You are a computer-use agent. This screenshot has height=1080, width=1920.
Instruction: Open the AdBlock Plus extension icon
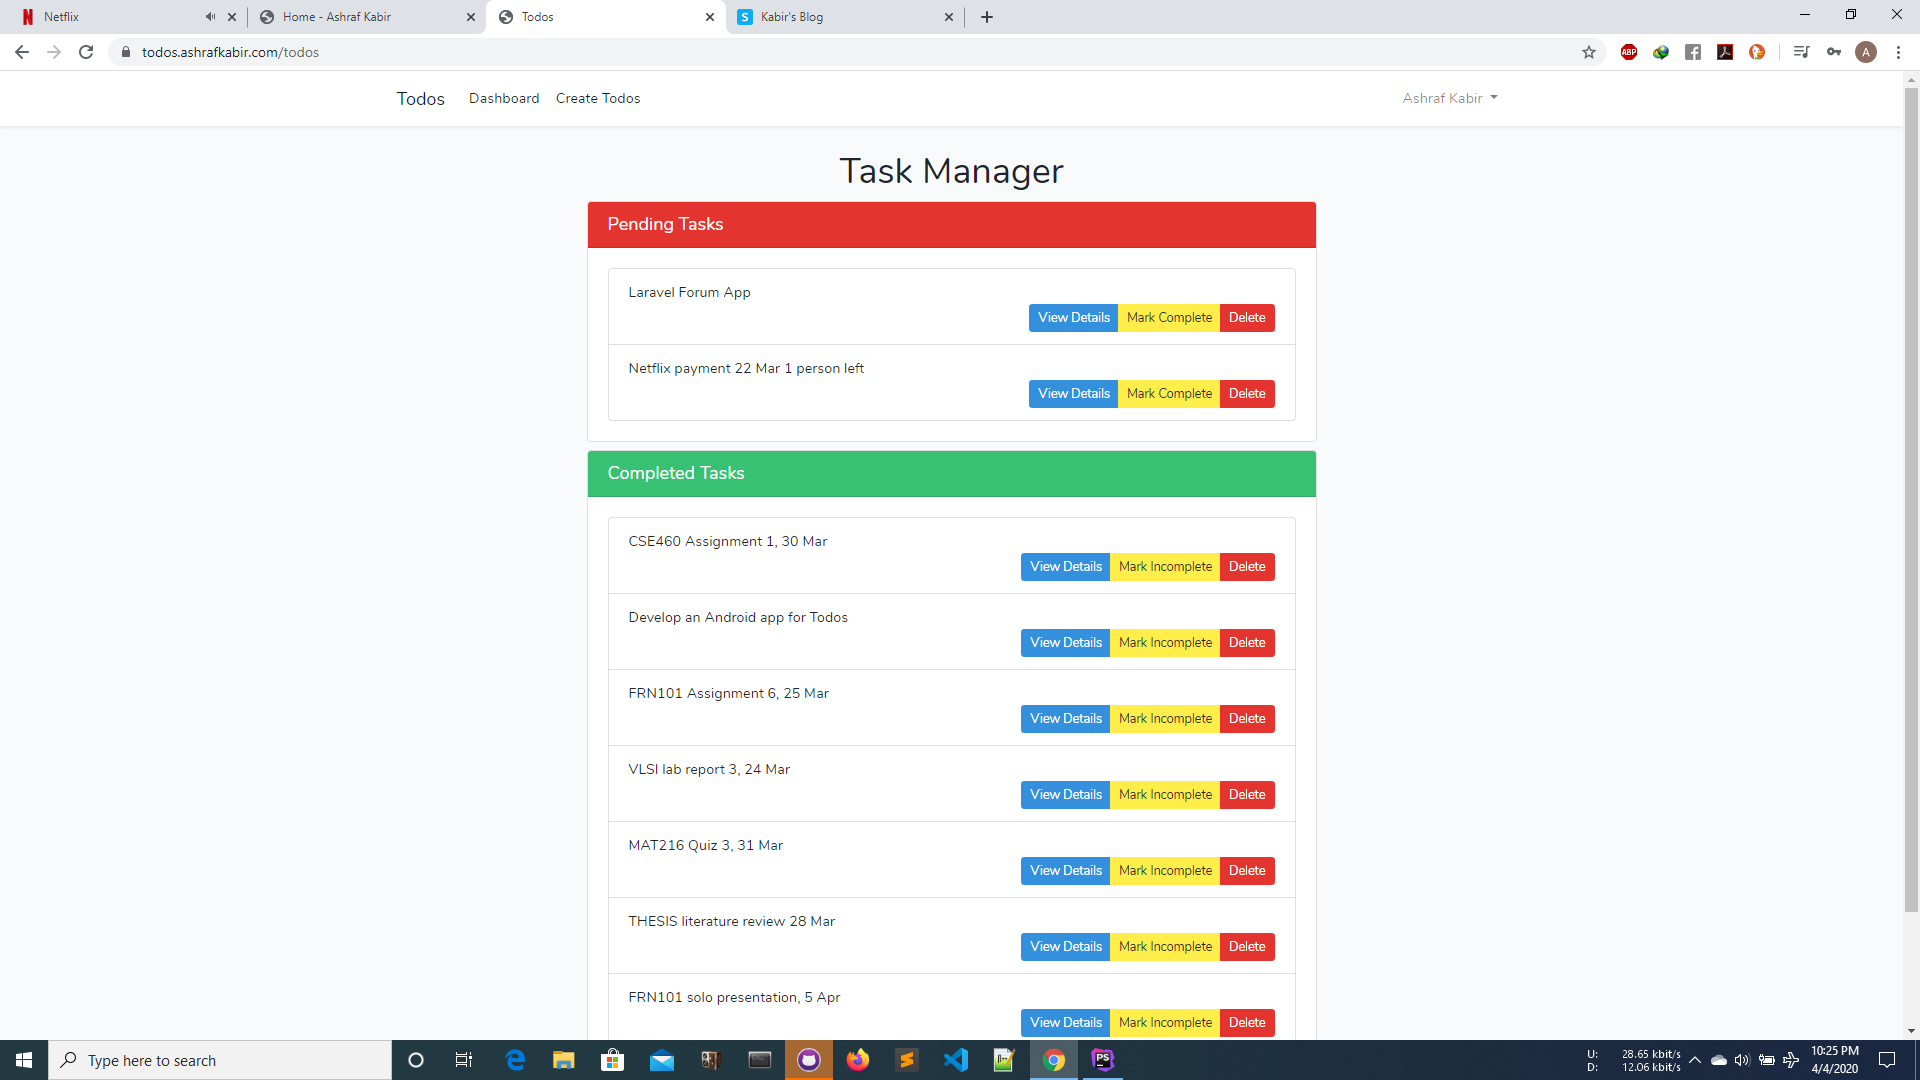pos(1629,52)
